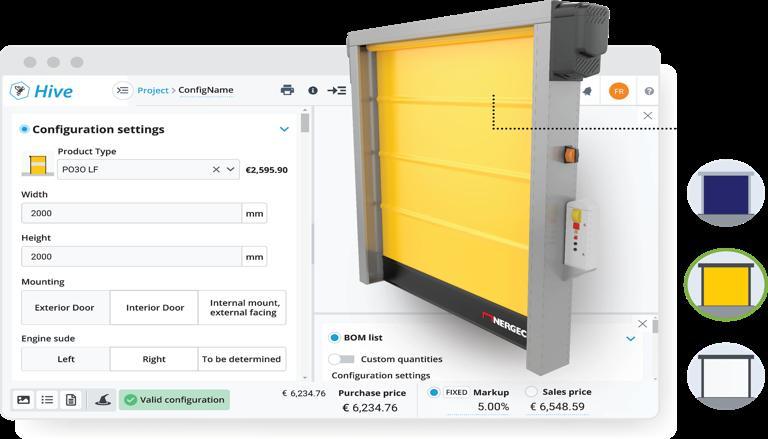Open the FR user avatar
768x439 pixels.
click(x=619, y=92)
